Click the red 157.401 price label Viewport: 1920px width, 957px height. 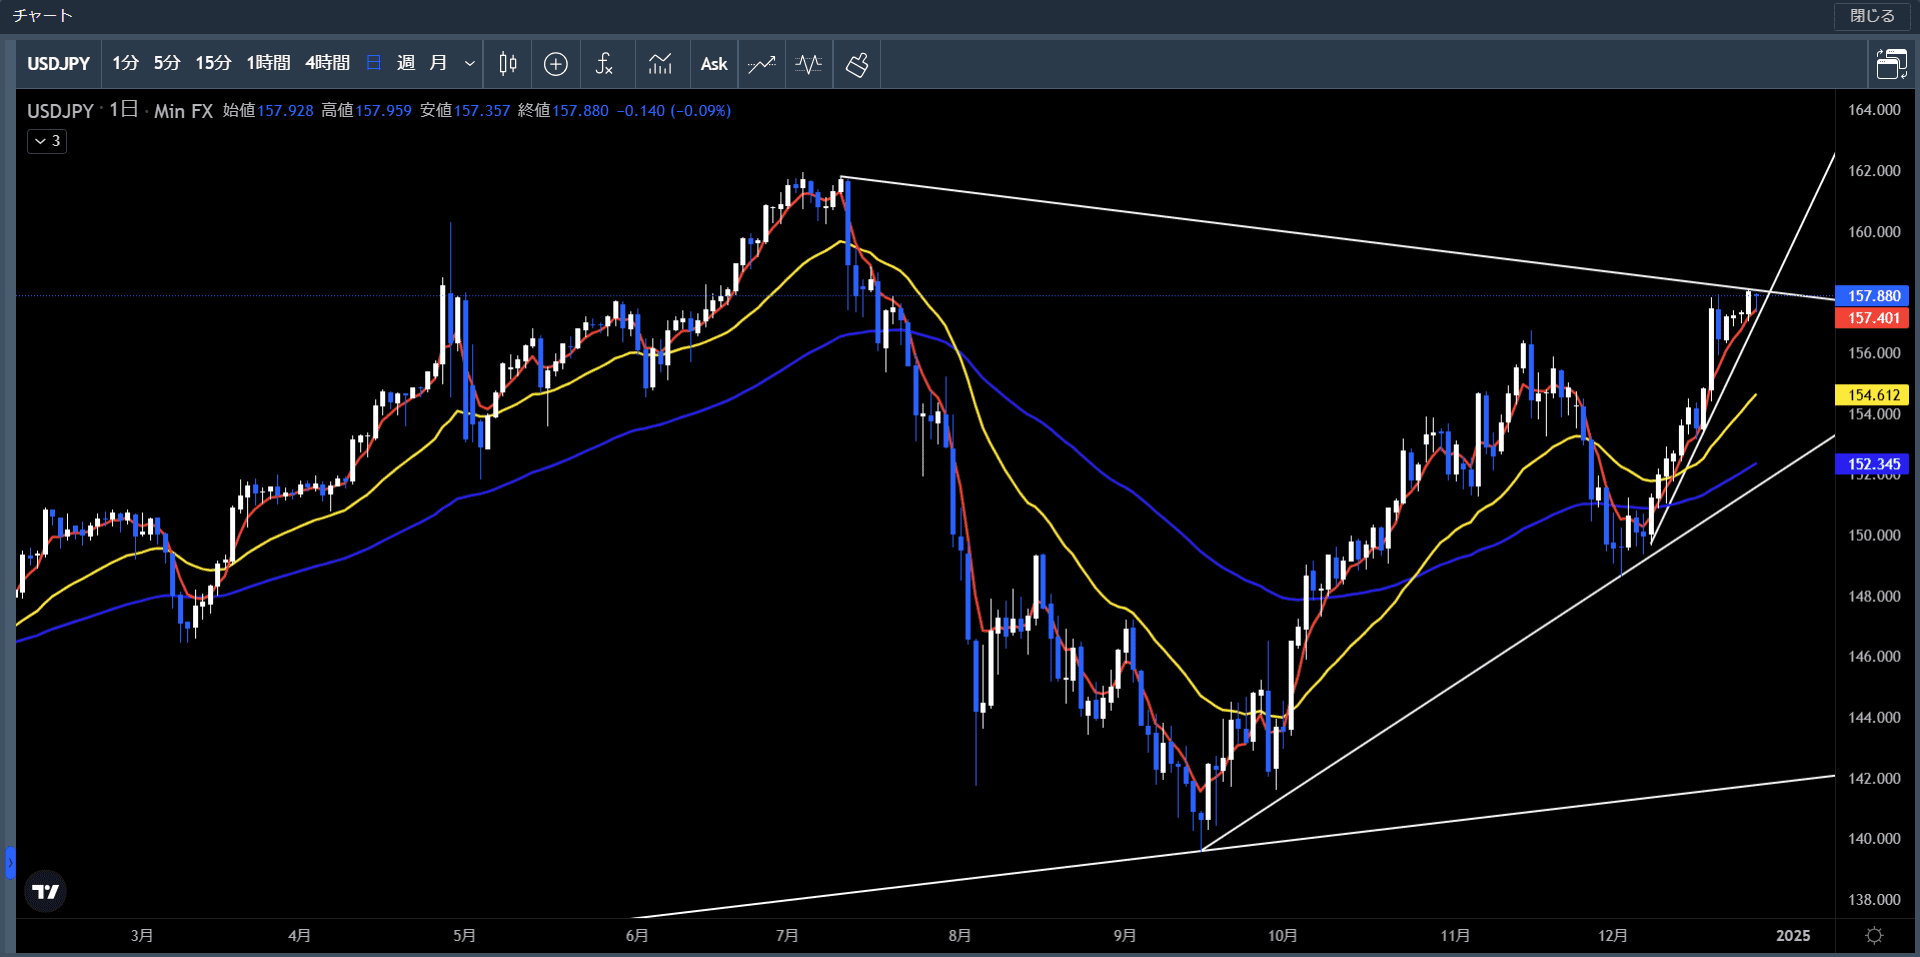tap(1873, 318)
